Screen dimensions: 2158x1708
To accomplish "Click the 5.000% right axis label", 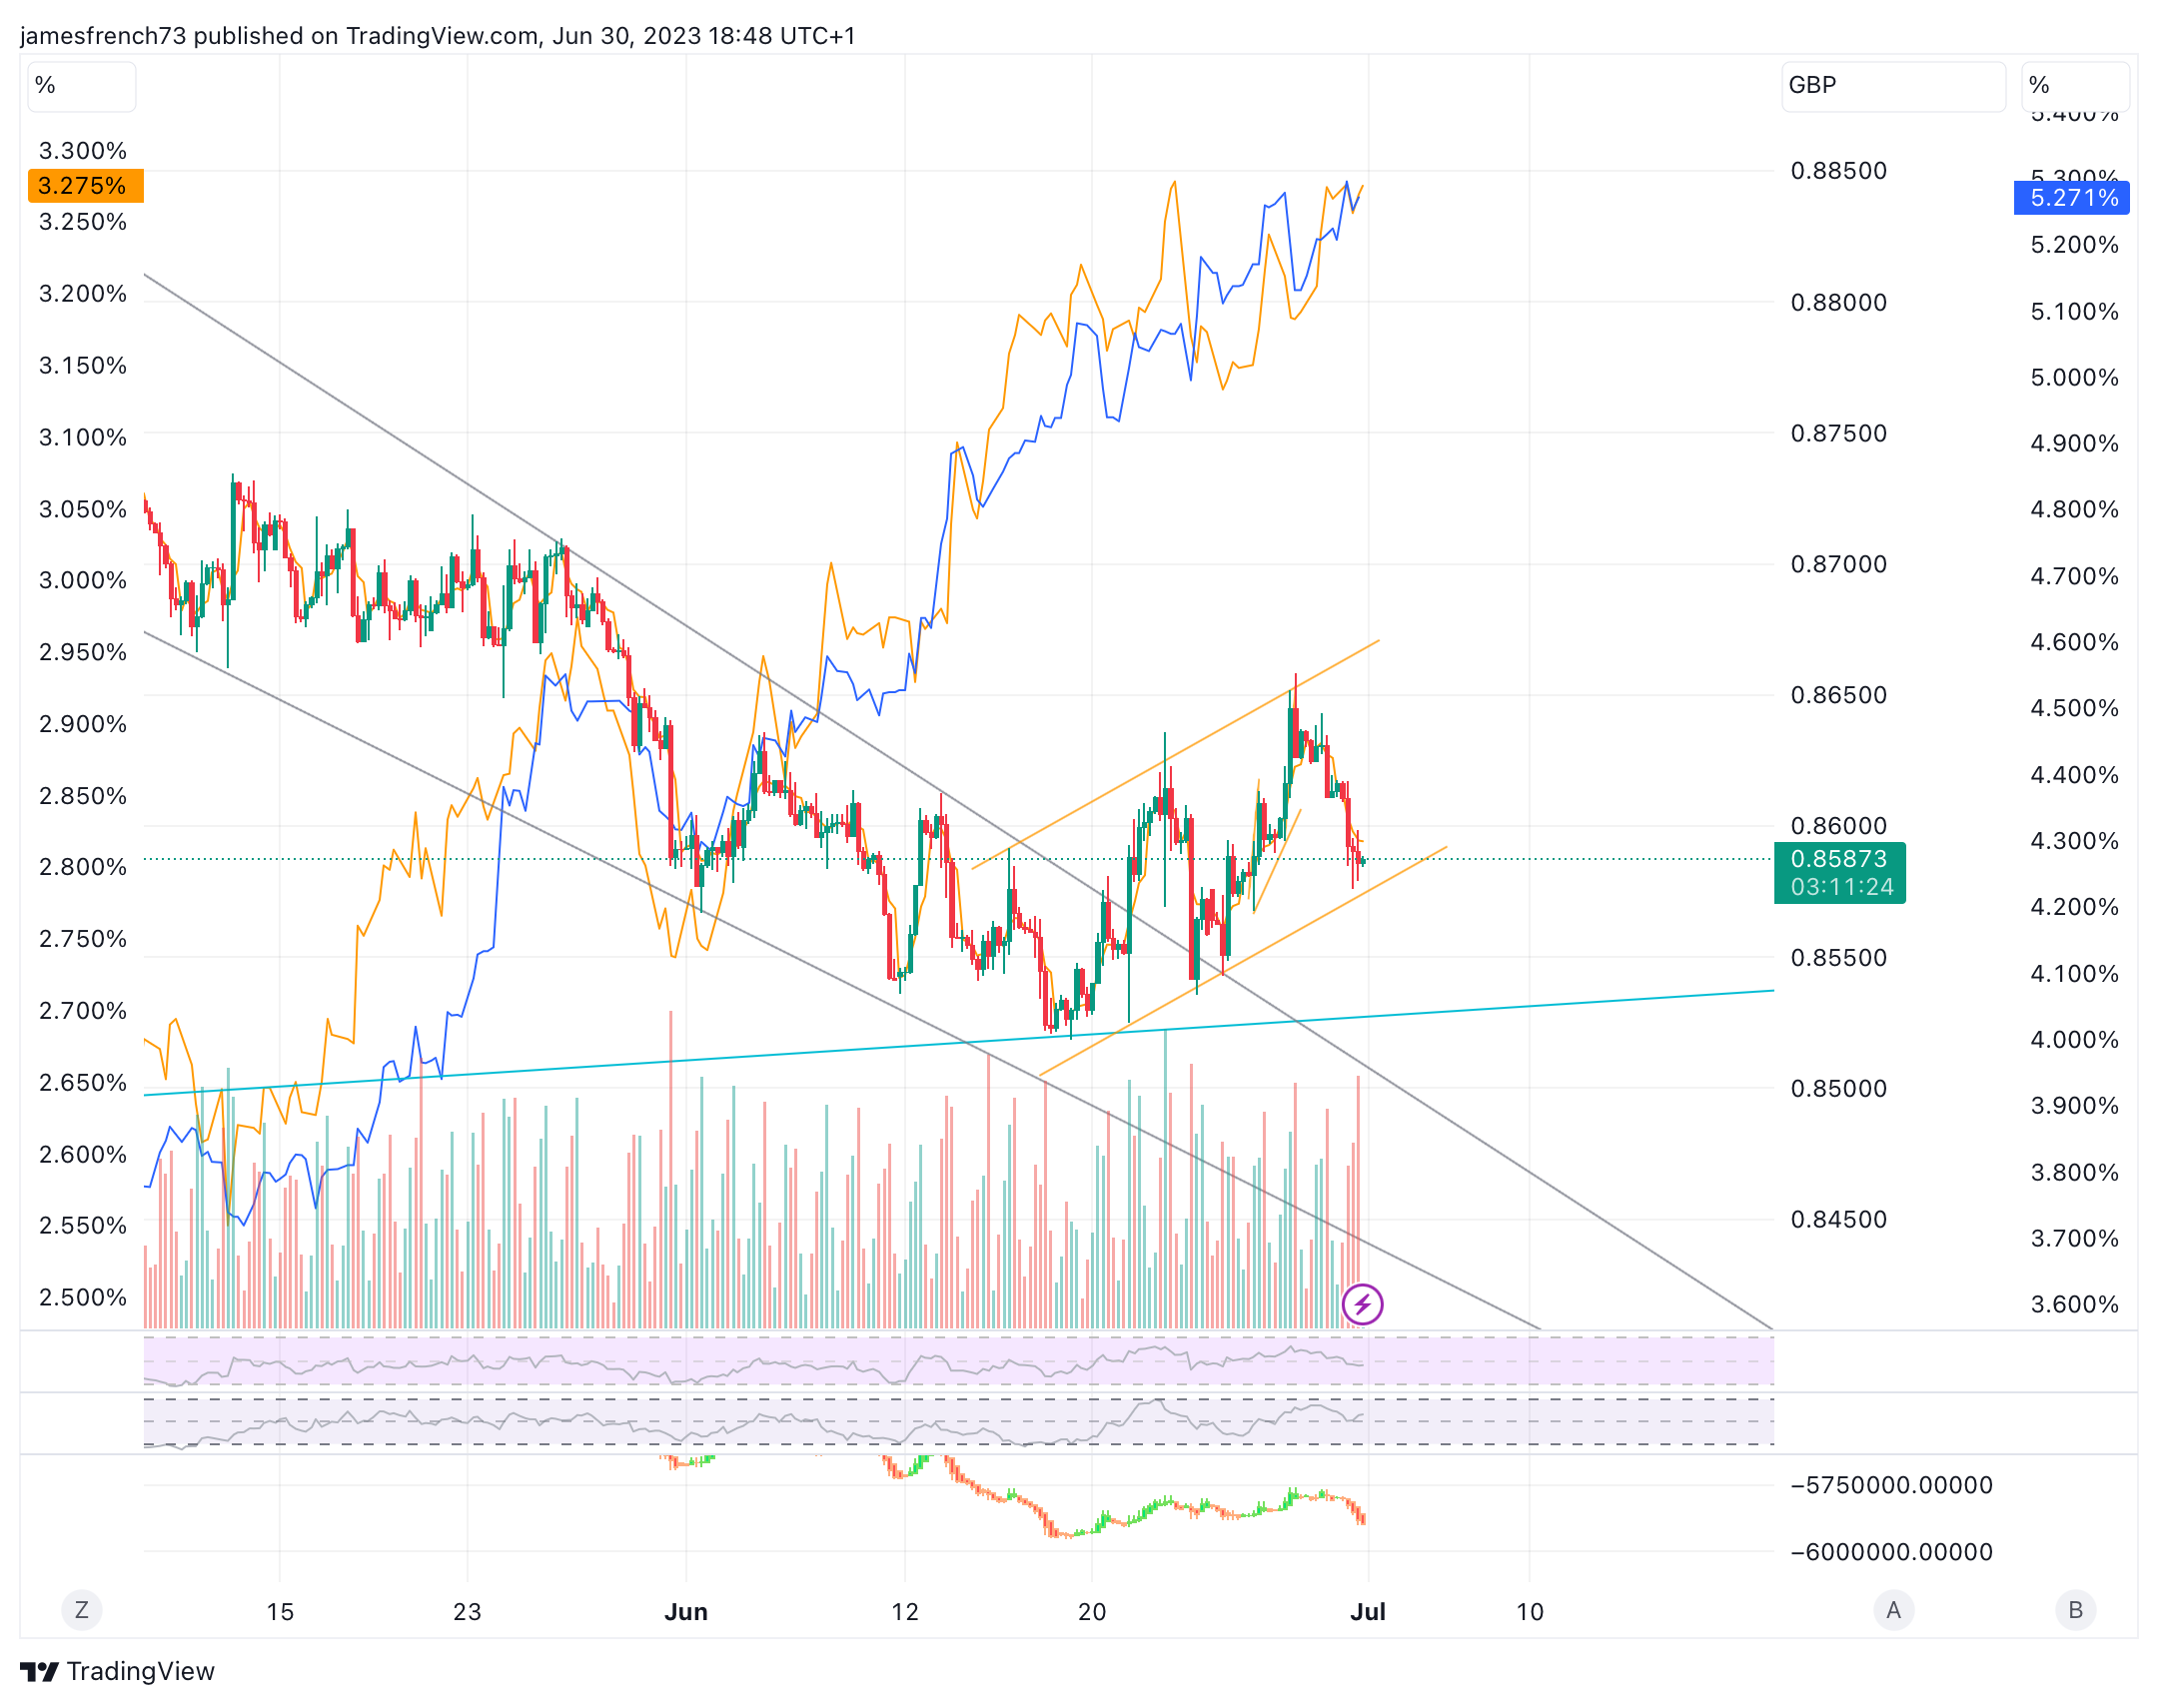I will click(x=2075, y=378).
